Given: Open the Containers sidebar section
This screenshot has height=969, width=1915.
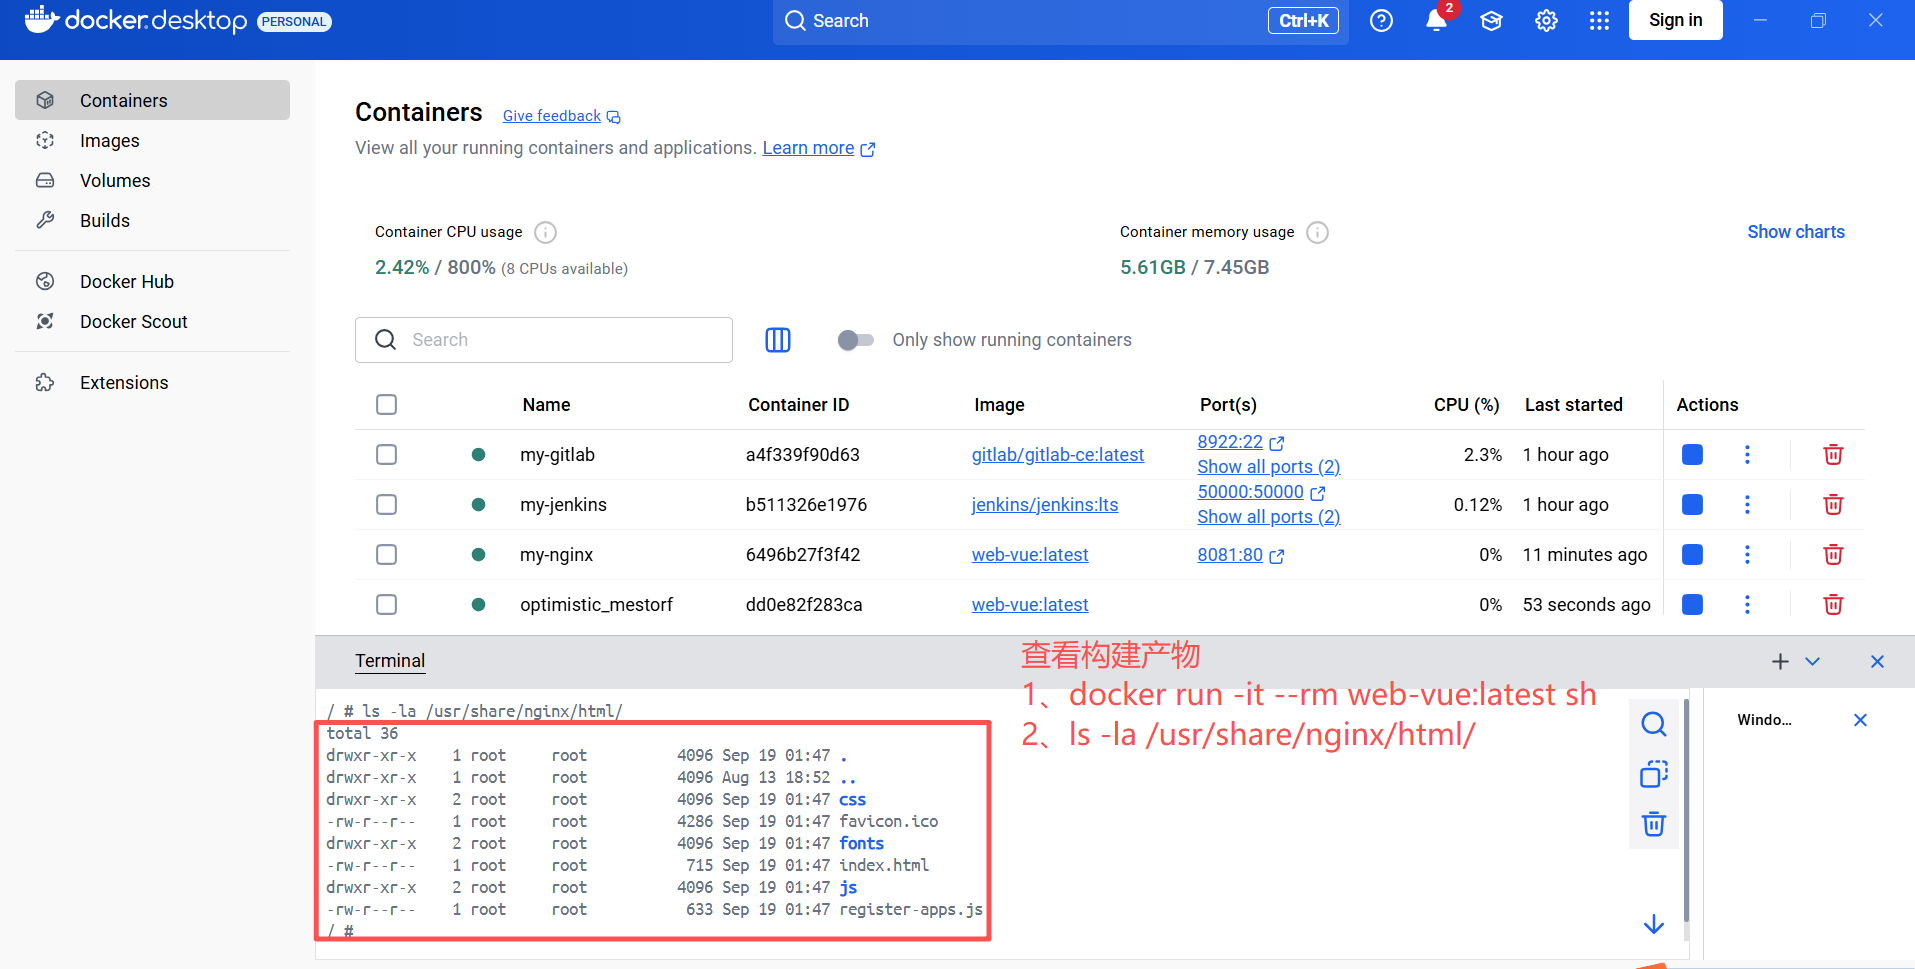Looking at the screenshot, I should (x=152, y=100).
